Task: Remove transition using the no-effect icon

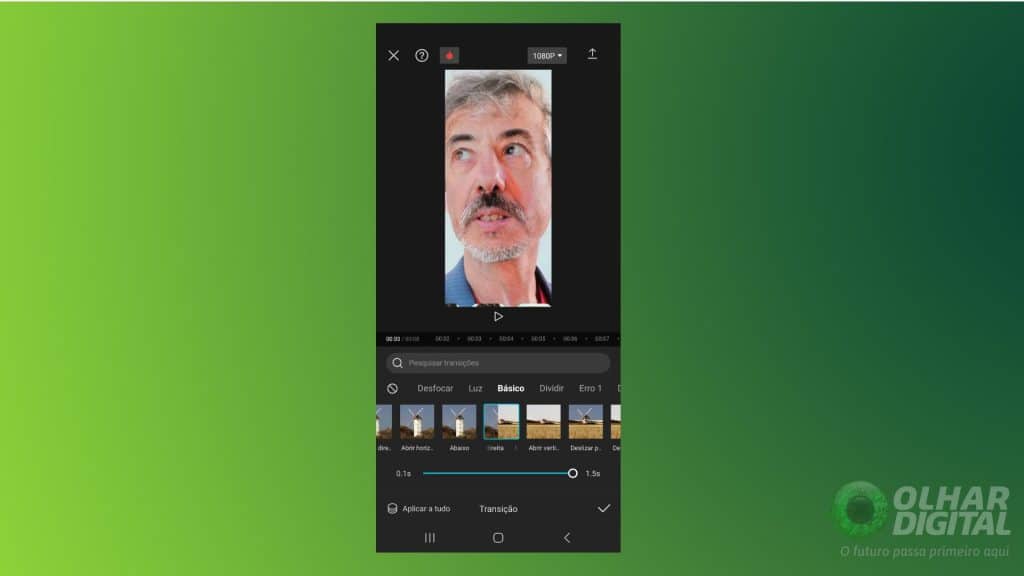Action: [x=393, y=388]
